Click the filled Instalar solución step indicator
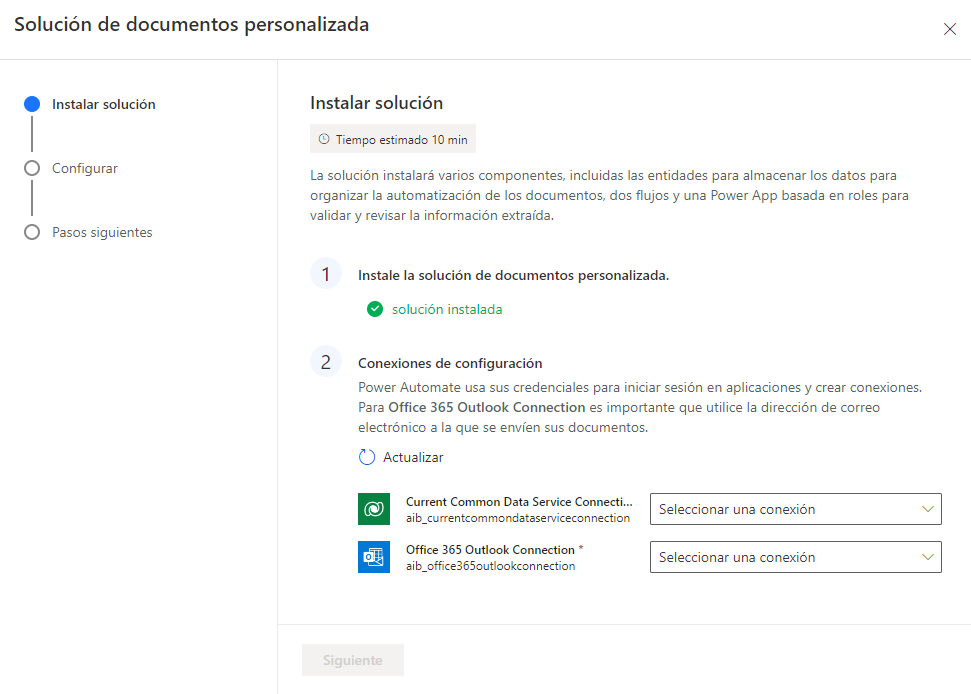The width and height of the screenshot is (971, 694). coord(32,104)
